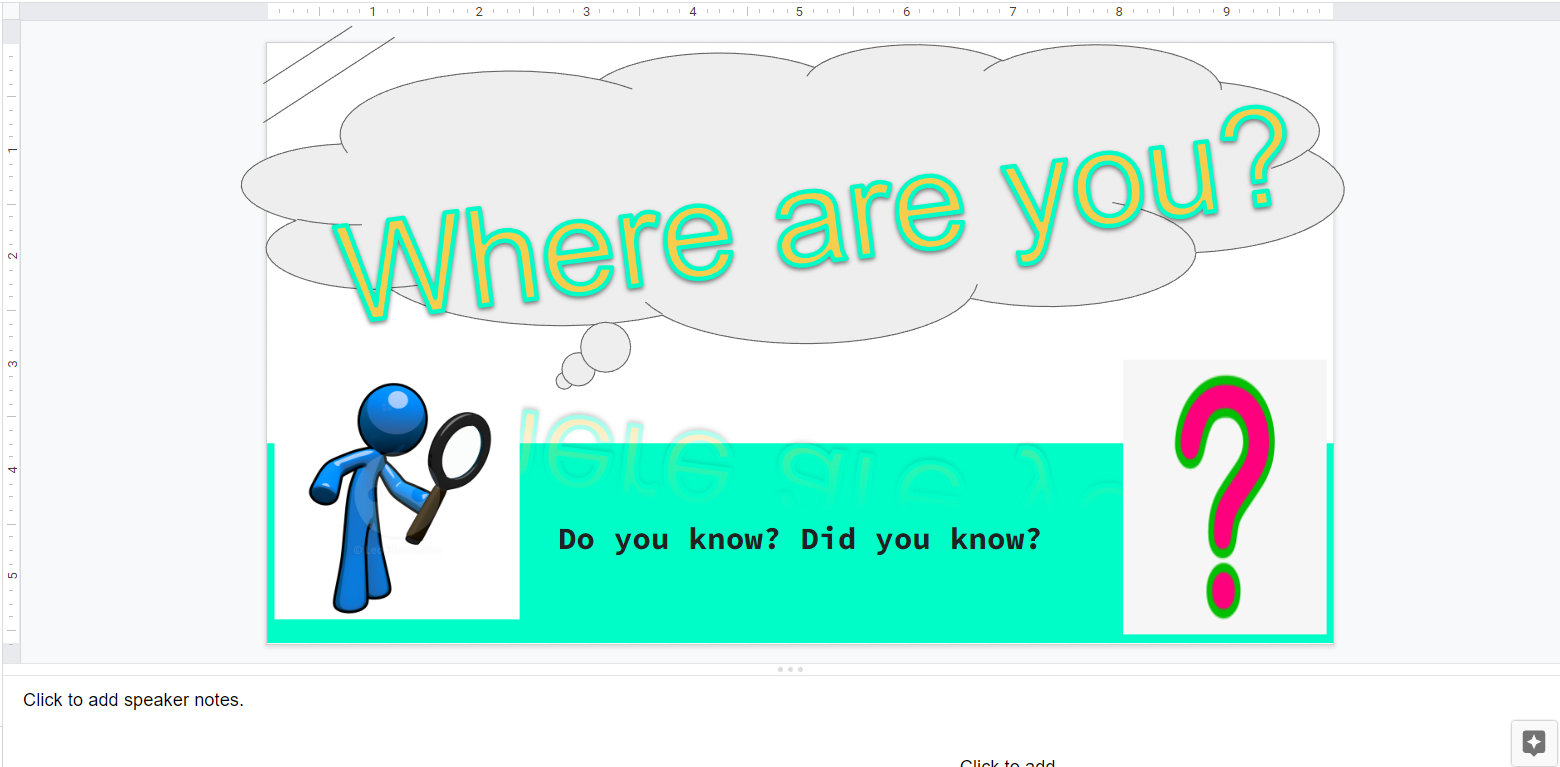
Task: Click the vertical ruler at mark 3
Action: tap(11, 363)
